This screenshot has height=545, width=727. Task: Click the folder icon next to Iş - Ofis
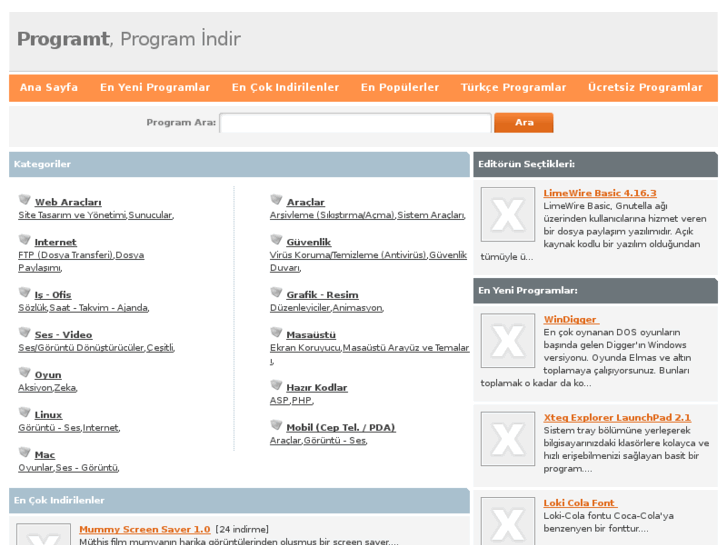(25, 292)
